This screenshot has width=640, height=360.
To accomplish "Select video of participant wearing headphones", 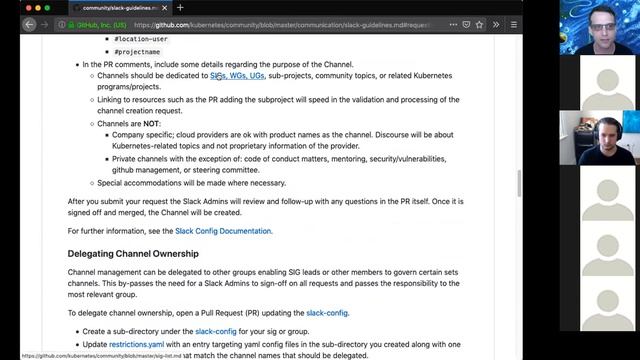I will [600, 138].
